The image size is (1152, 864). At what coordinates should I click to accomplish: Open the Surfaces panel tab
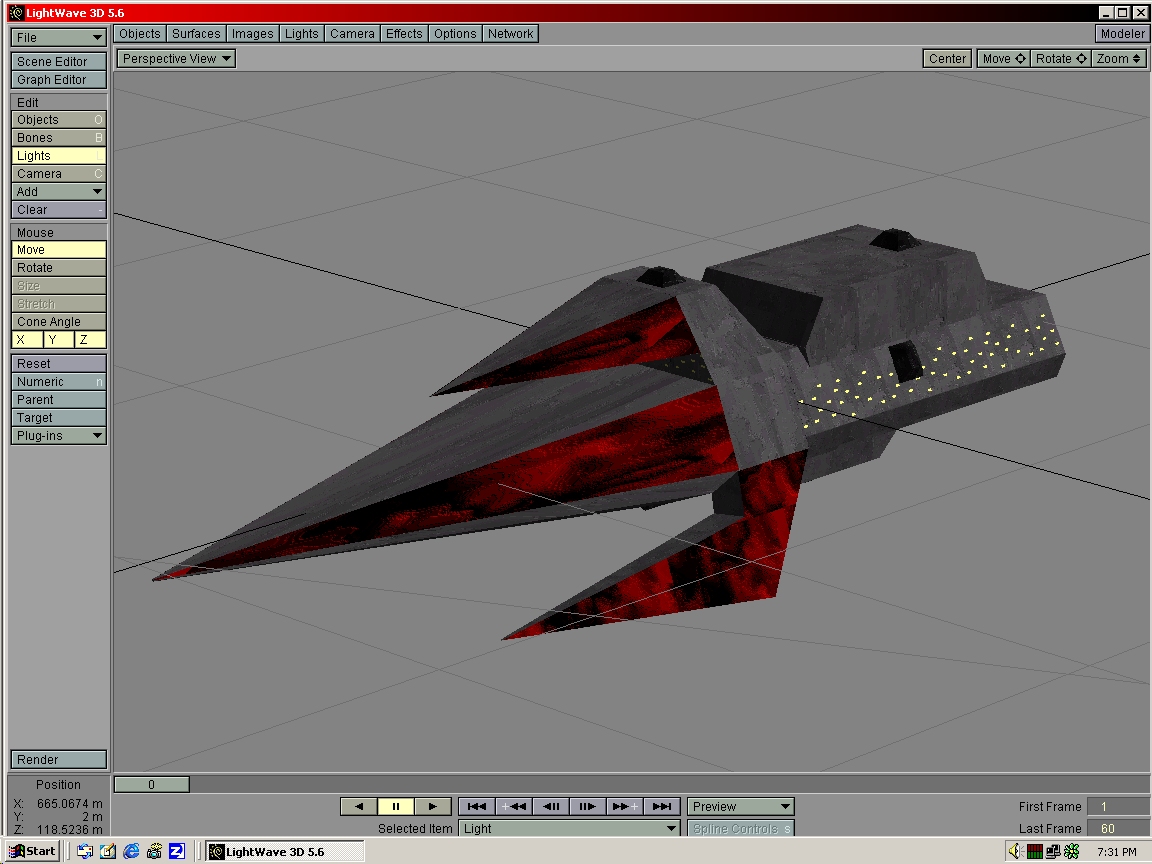pyautogui.click(x=196, y=33)
